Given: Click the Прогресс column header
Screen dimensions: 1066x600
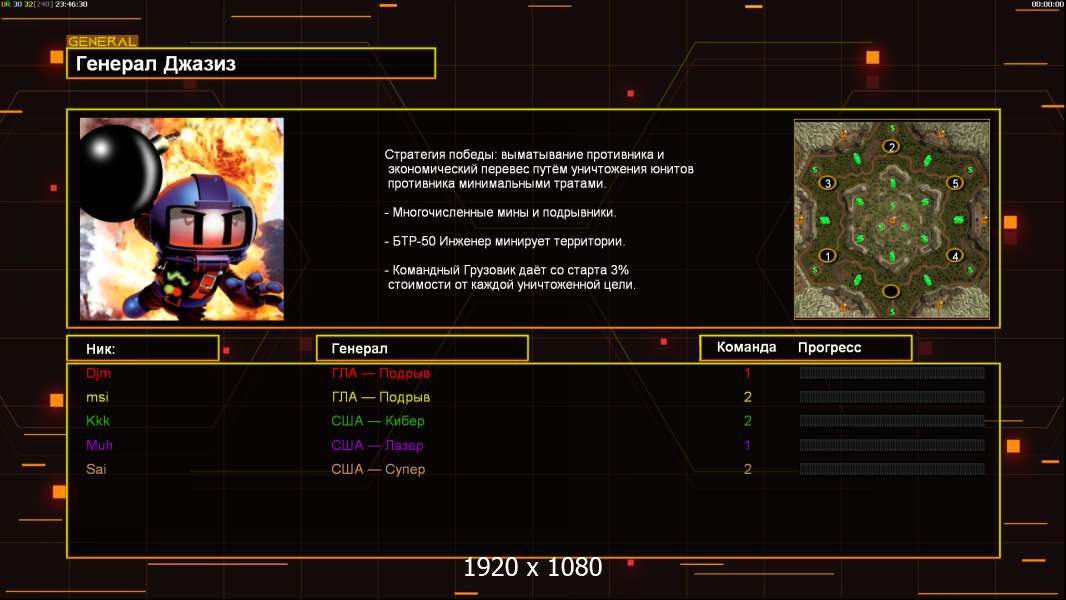Looking at the screenshot, I should [x=829, y=347].
